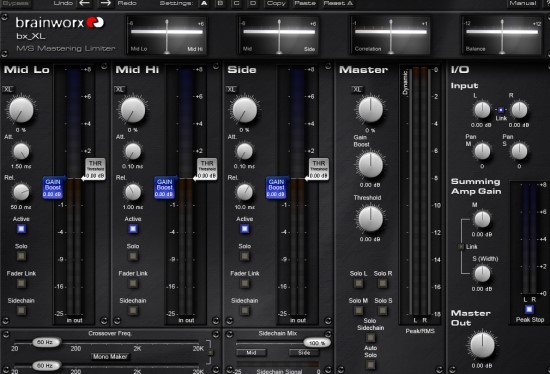Enable the Side band Sidechain switch
Image resolution: width=550 pixels, height=374 pixels.
pos(244,310)
